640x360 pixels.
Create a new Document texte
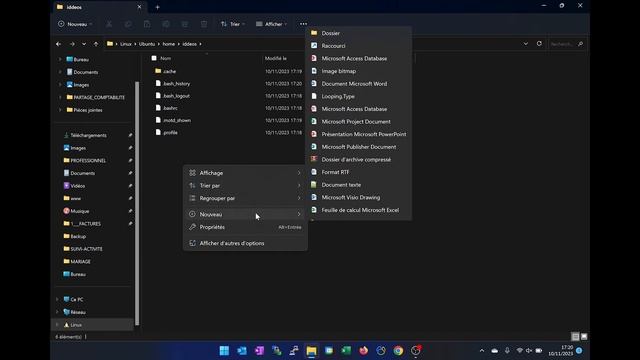358,184
